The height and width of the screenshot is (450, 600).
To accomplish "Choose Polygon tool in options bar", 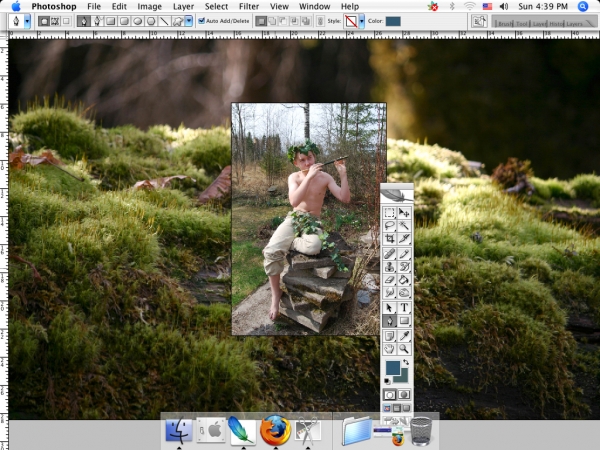I will coord(151,21).
